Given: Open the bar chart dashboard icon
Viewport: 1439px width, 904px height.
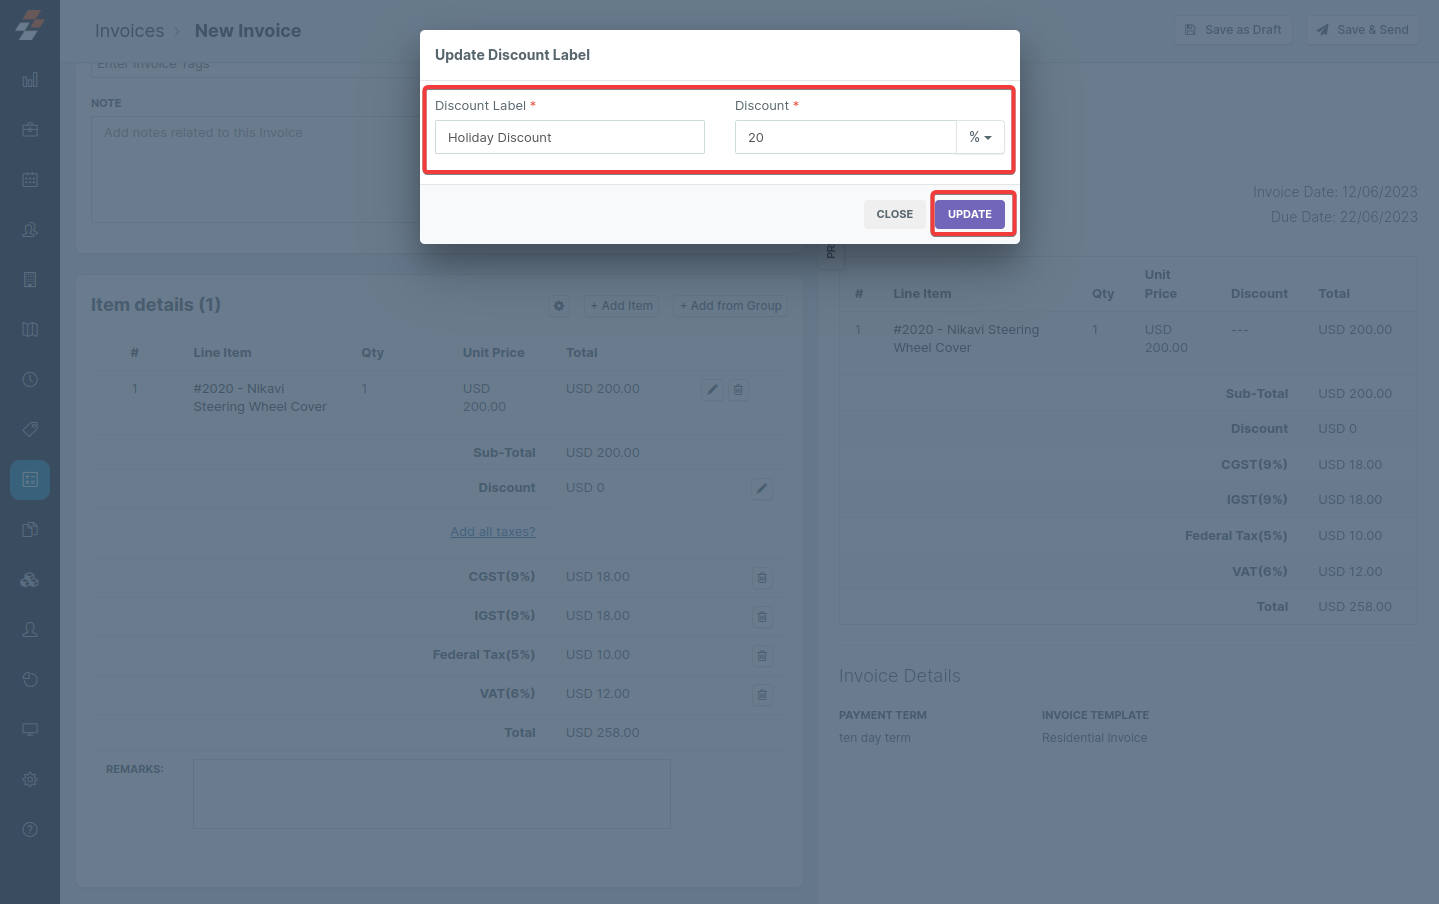Looking at the screenshot, I should coord(30,80).
